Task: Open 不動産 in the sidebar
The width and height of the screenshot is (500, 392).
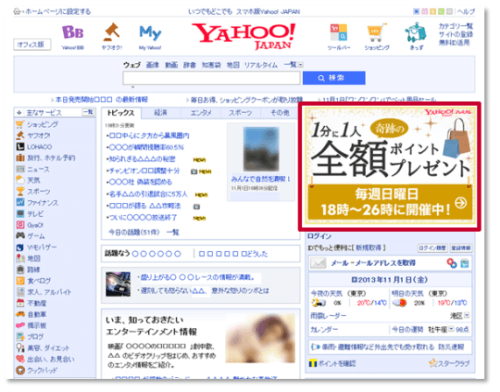Action: pos(37,303)
